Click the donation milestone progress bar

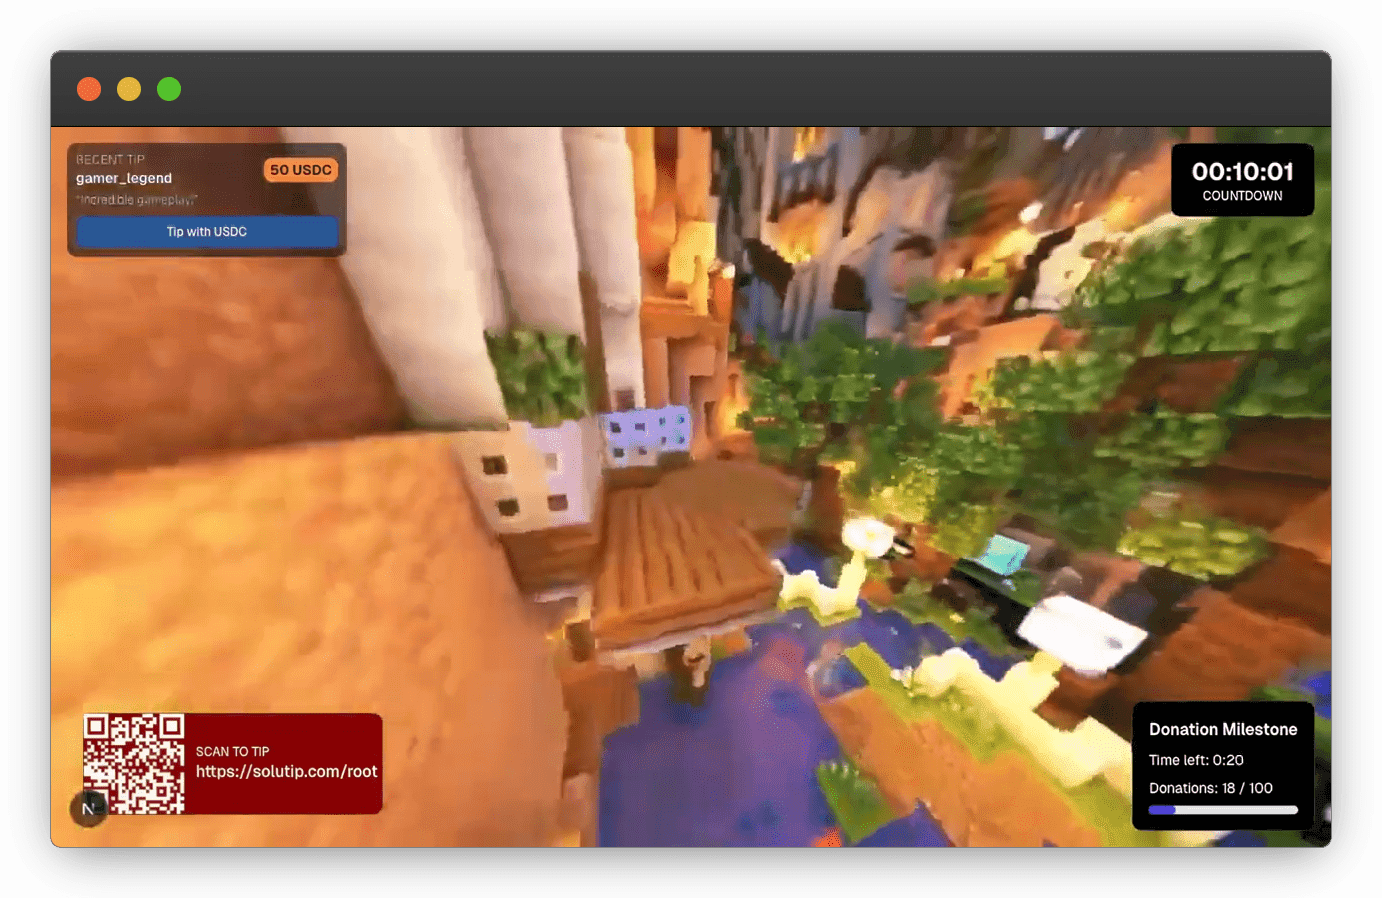[x=1223, y=810]
